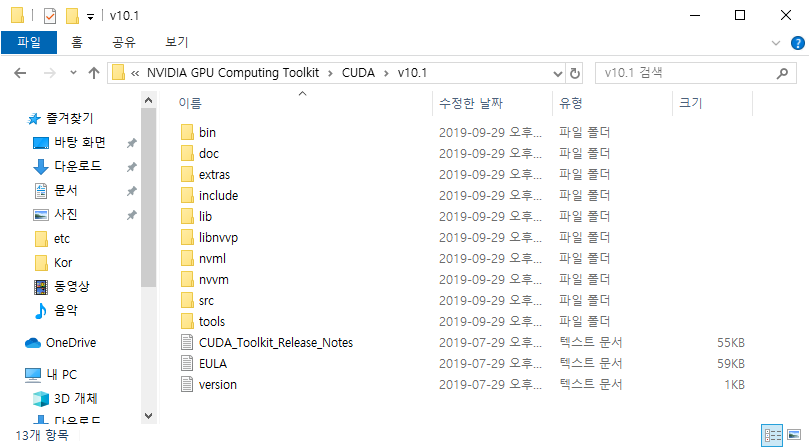This screenshot has height=448, width=810.
Task: Open the 홈 ribbon tab
Action: click(76, 42)
